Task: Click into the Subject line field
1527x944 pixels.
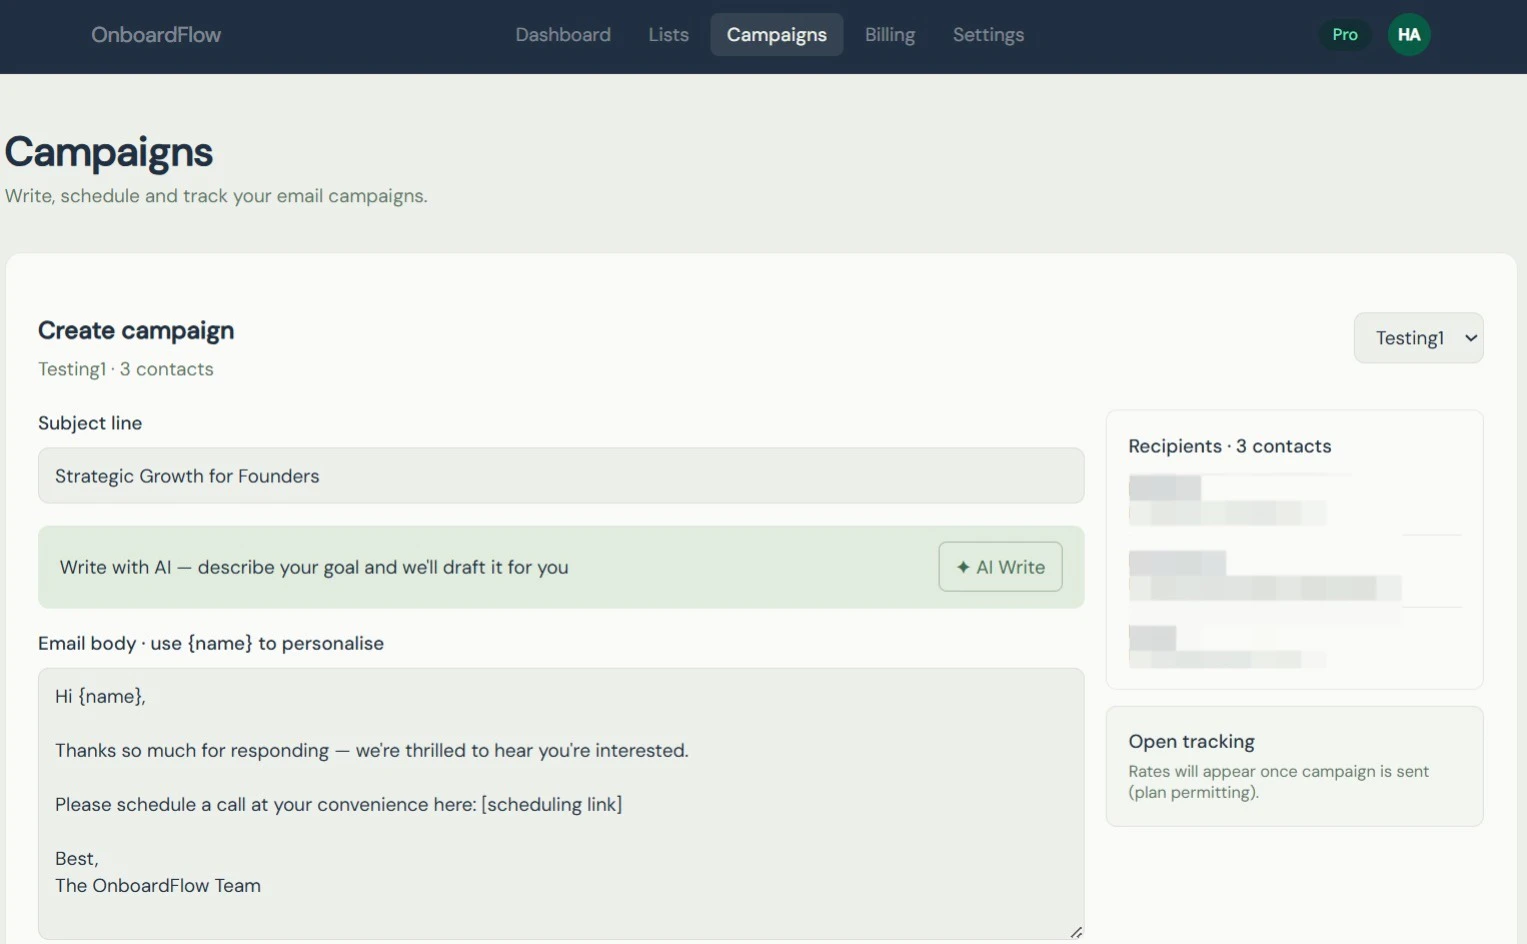Action: click(x=561, y=476)
